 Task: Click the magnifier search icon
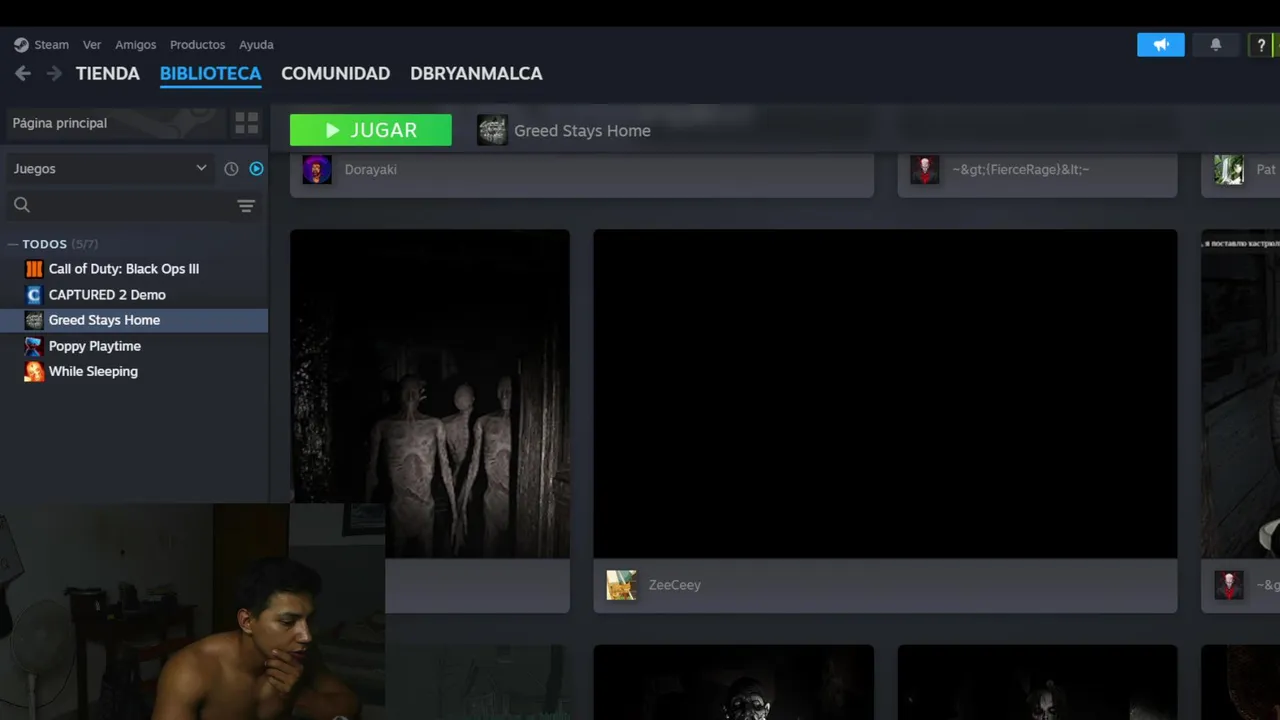(x=22, y=205)
